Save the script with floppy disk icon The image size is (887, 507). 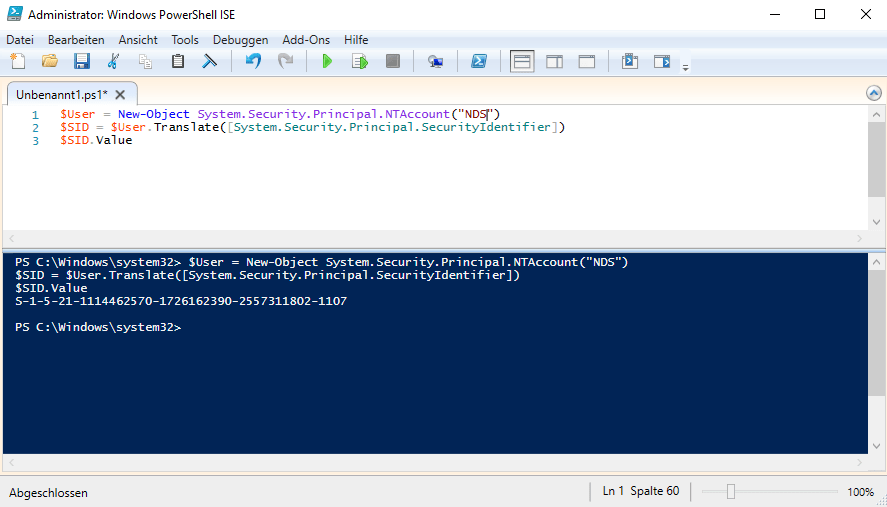[x=81, y=62]
